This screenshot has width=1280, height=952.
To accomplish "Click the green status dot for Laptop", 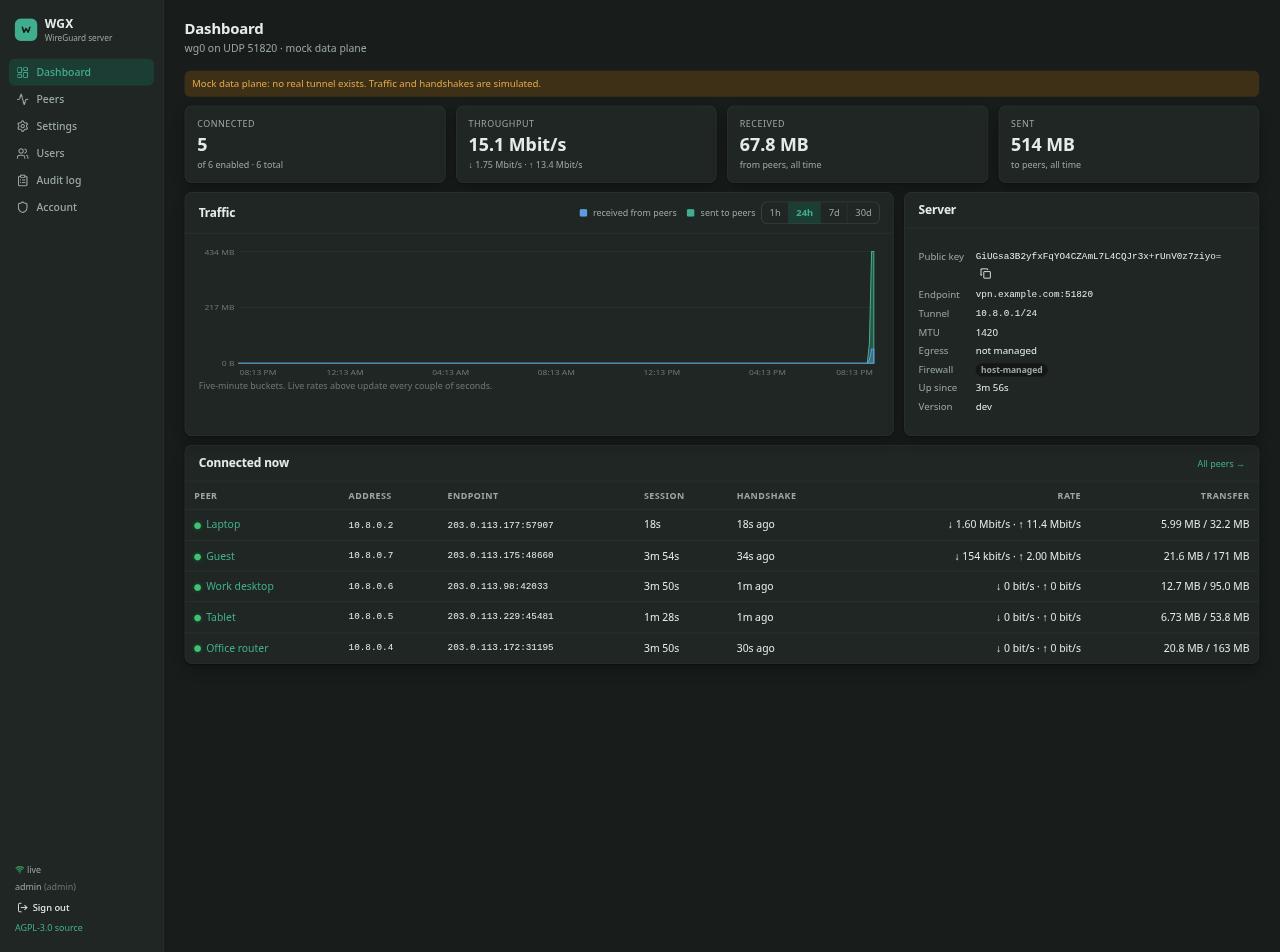I will point(198,525).
